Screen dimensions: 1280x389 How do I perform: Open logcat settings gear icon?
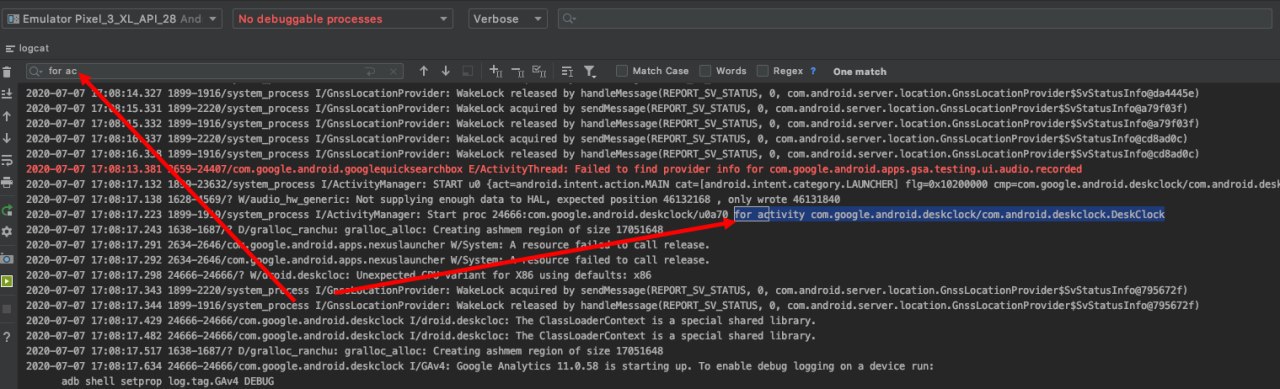pos(7,232)
